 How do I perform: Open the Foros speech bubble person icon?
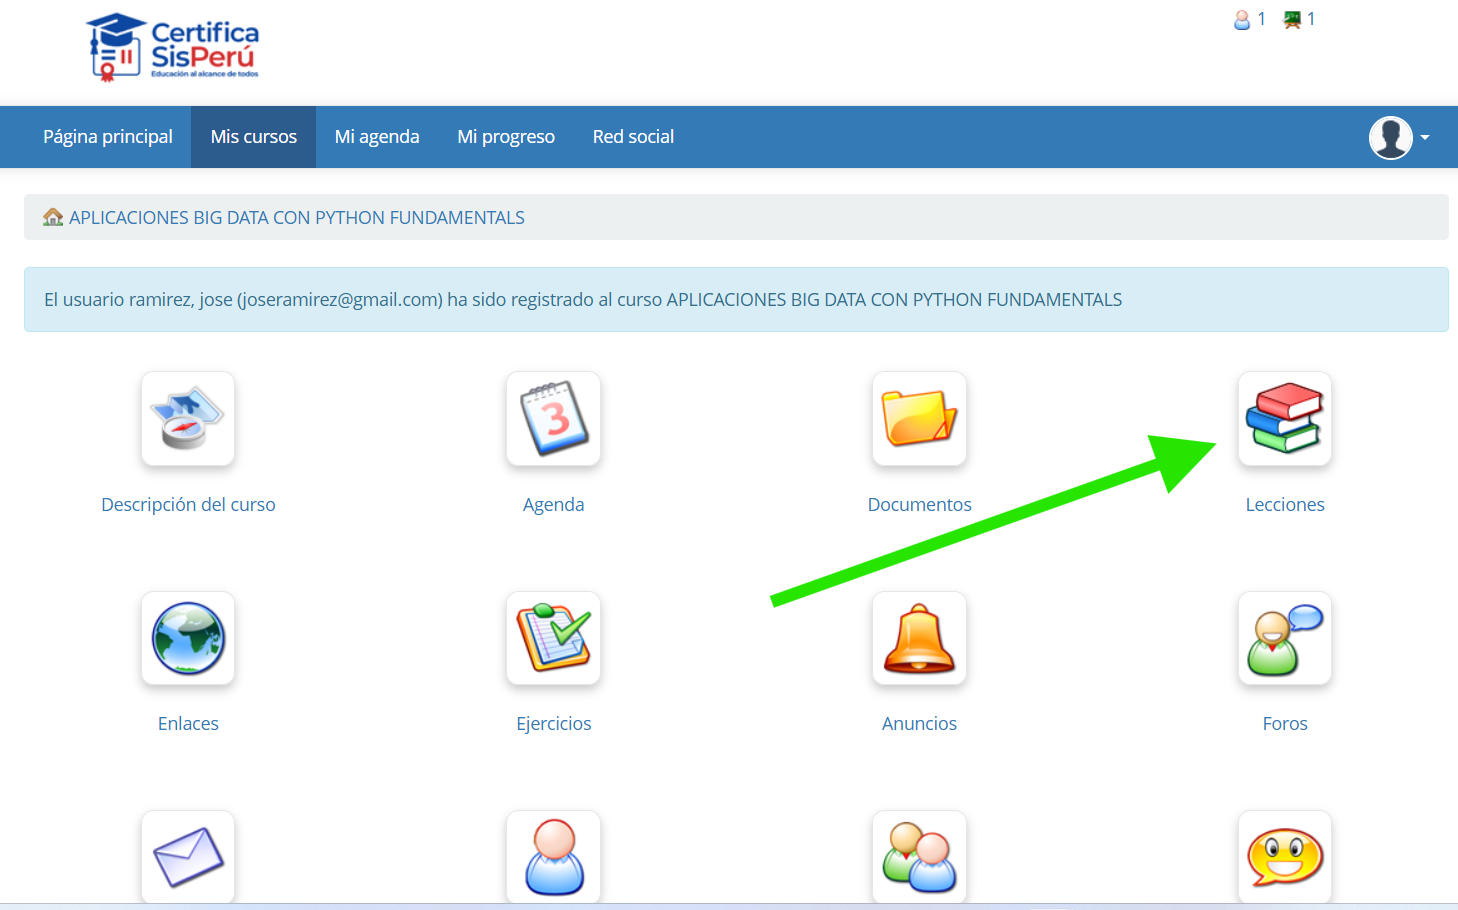pos(1284,638)
